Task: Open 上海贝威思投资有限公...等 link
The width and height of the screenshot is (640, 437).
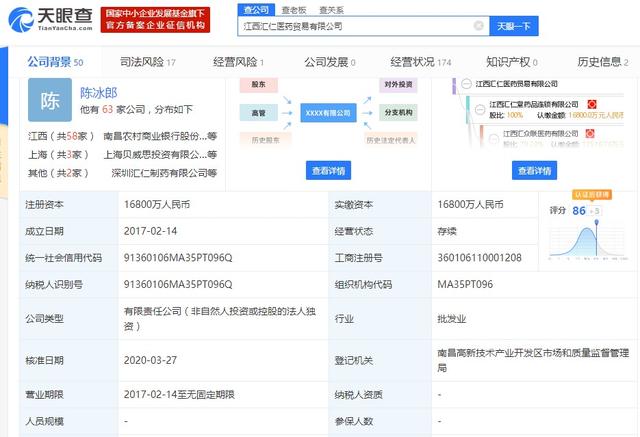Action: pos(160,155)
